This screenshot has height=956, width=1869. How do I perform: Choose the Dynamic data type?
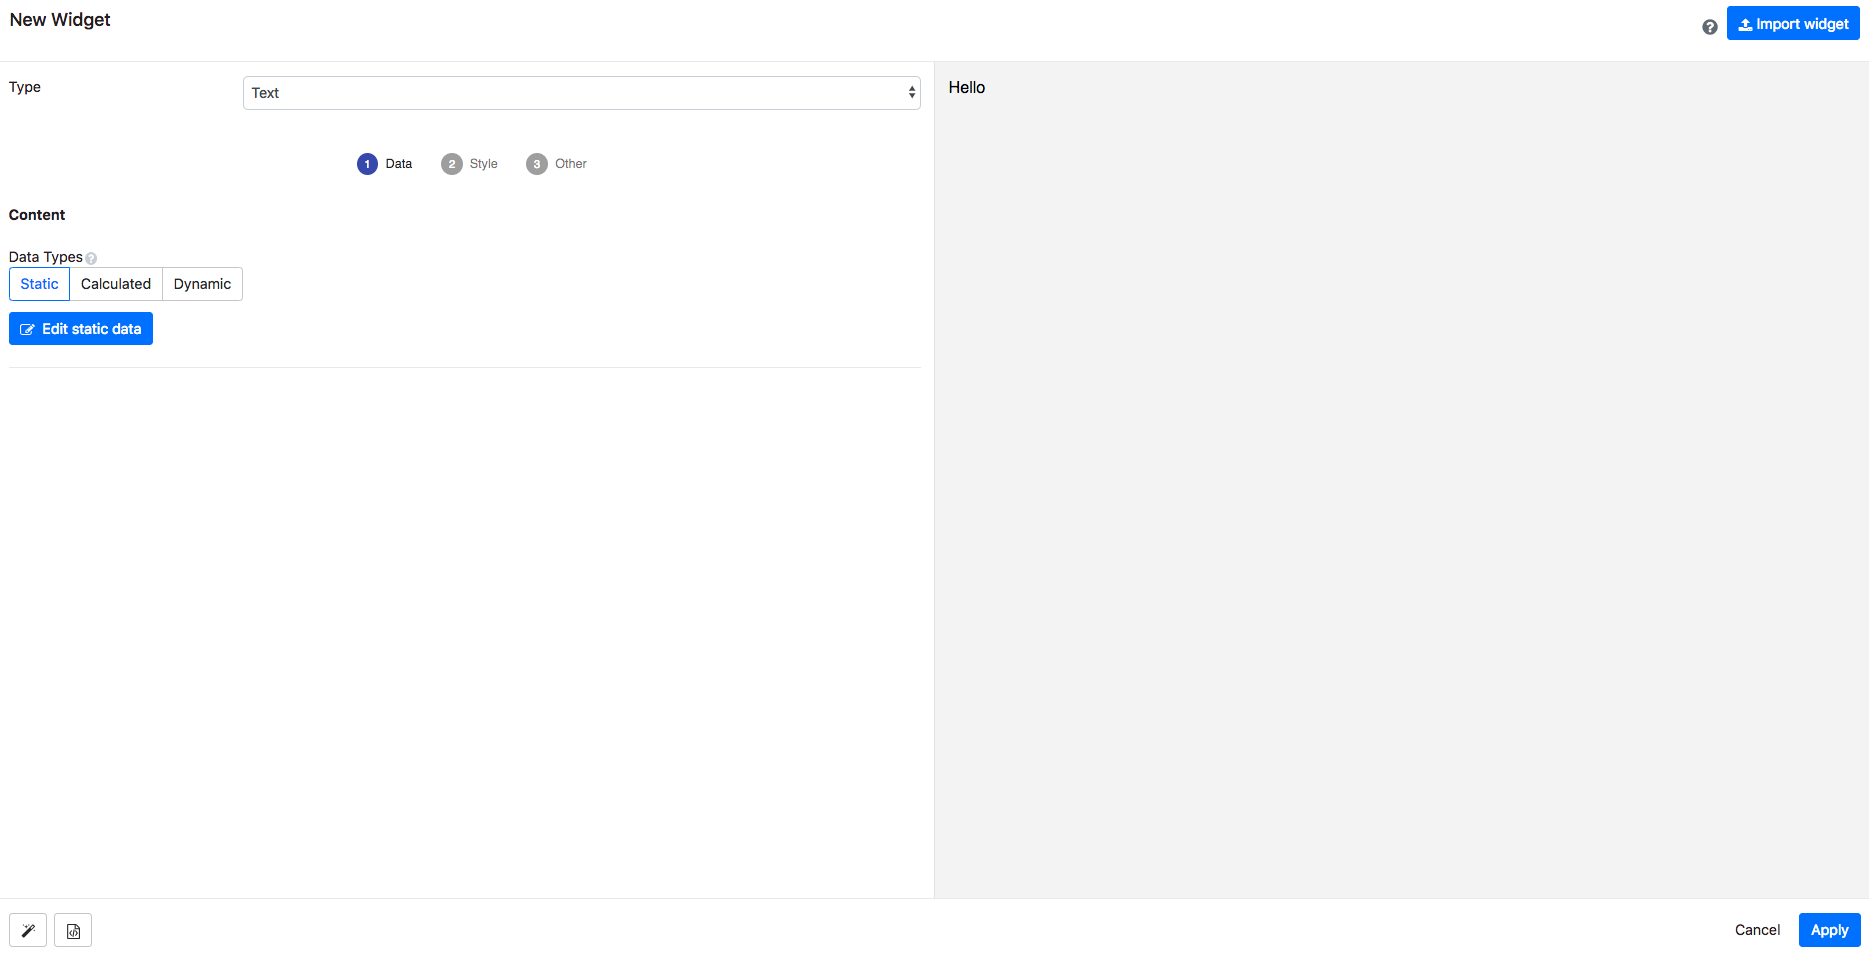coord(202,284)
